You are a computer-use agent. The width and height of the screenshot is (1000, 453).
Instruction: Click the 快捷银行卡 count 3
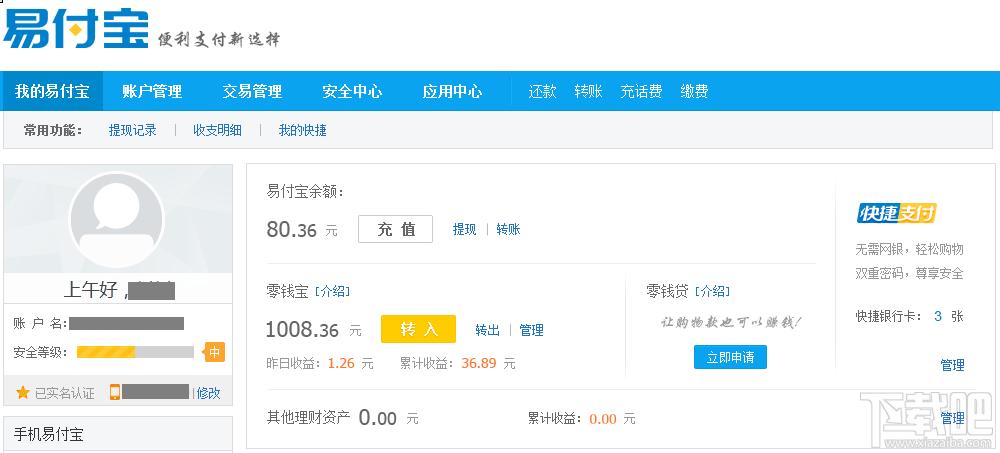coord(938,316)
